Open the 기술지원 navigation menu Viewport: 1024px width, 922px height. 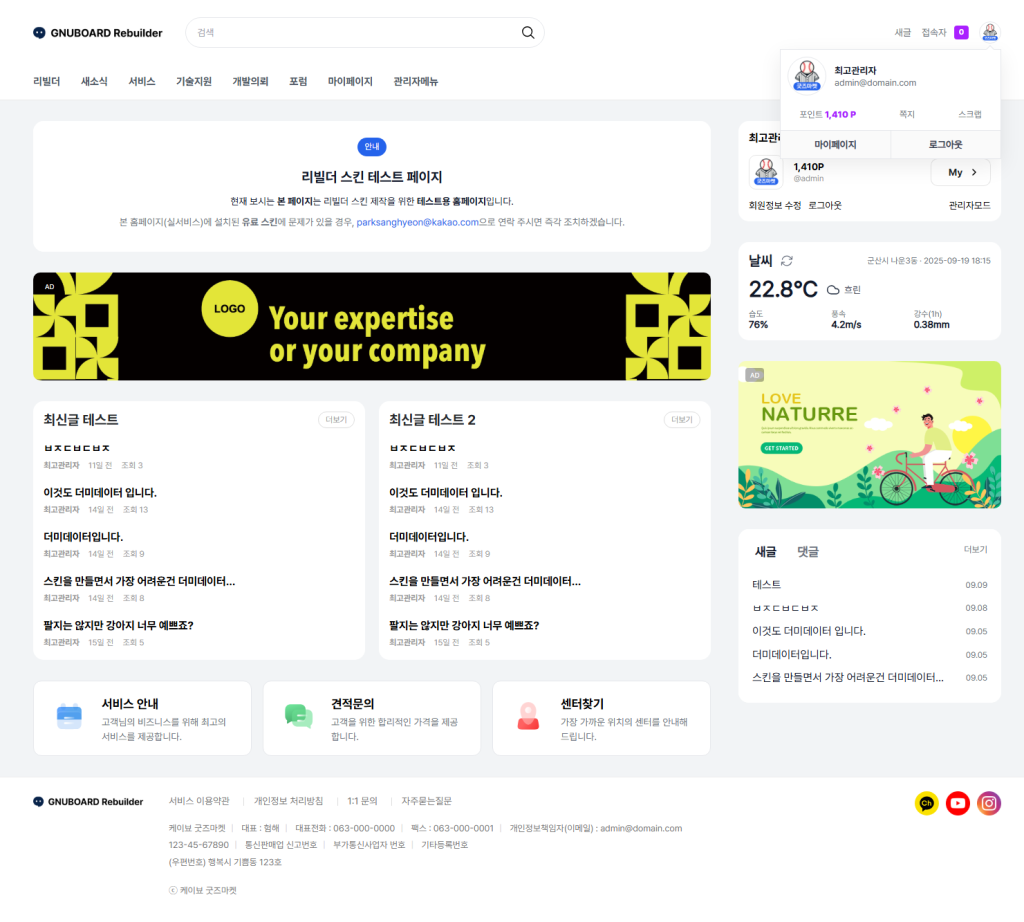[194, 82]
